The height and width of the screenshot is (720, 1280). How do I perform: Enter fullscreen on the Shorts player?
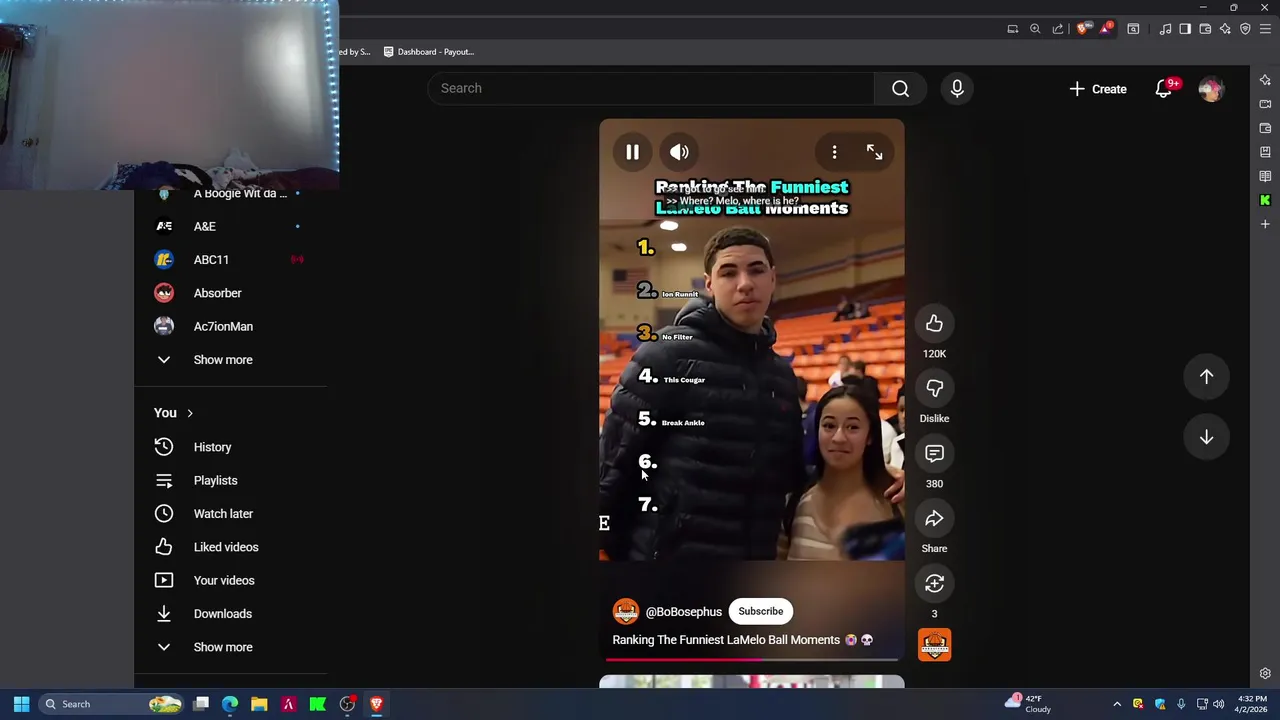(874, 152)
